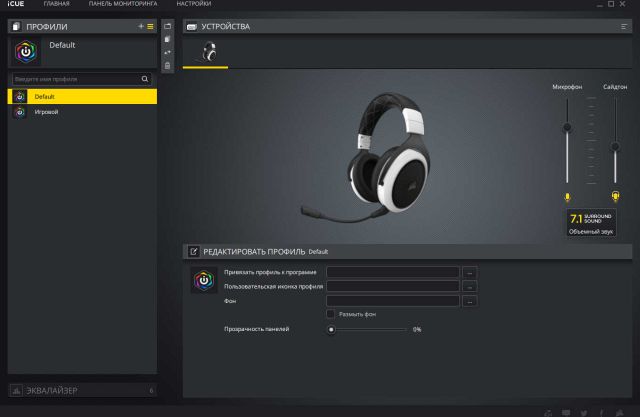This screenshot has height=417, width=640.
Task: Click the copy profile icon in side strip
Action: coord(168,38)
